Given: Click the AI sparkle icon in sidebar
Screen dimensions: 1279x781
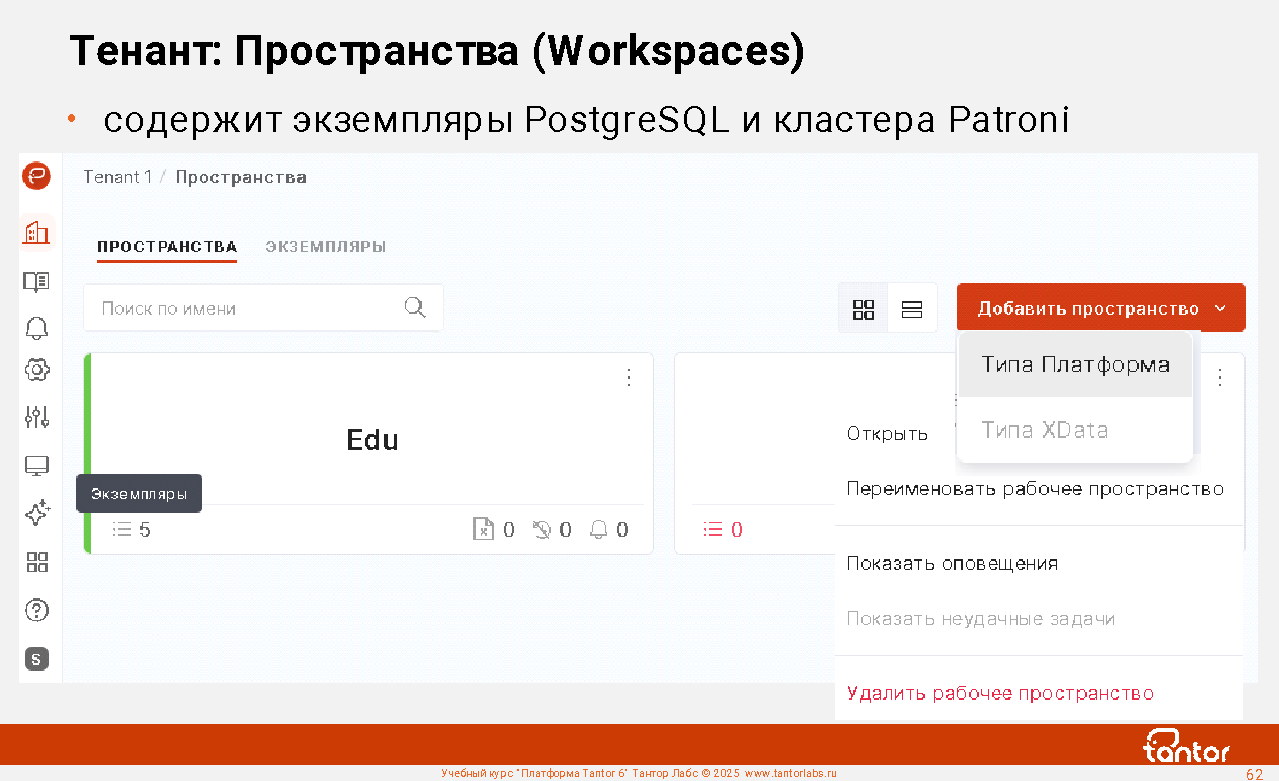Looking at the screenshot, I should click(x=37, y=514).
